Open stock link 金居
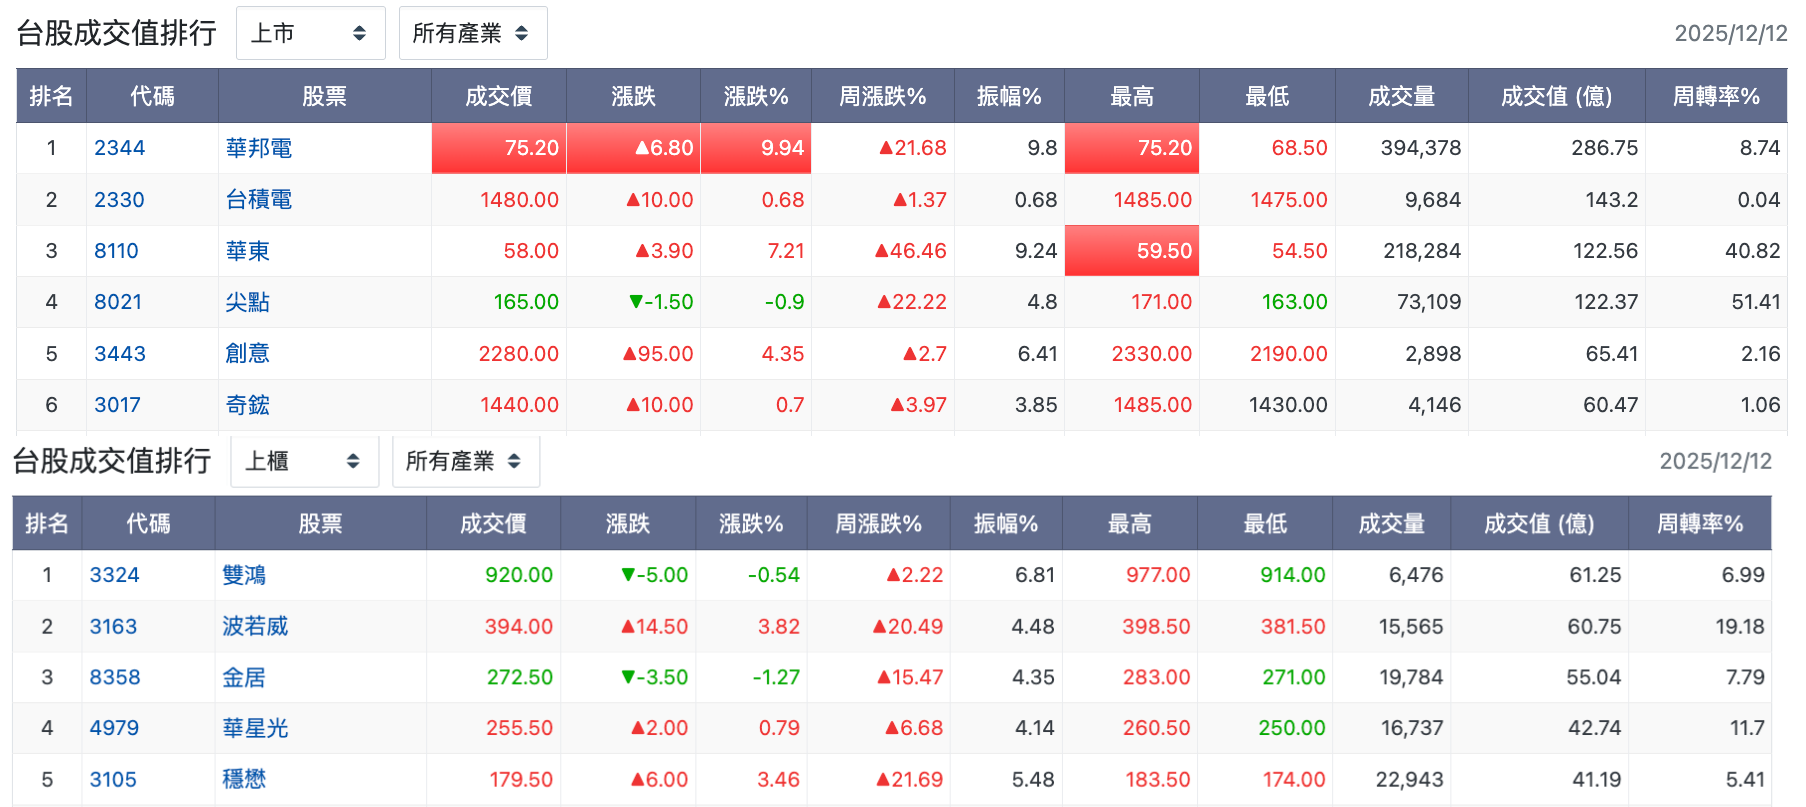 (244, 678)
